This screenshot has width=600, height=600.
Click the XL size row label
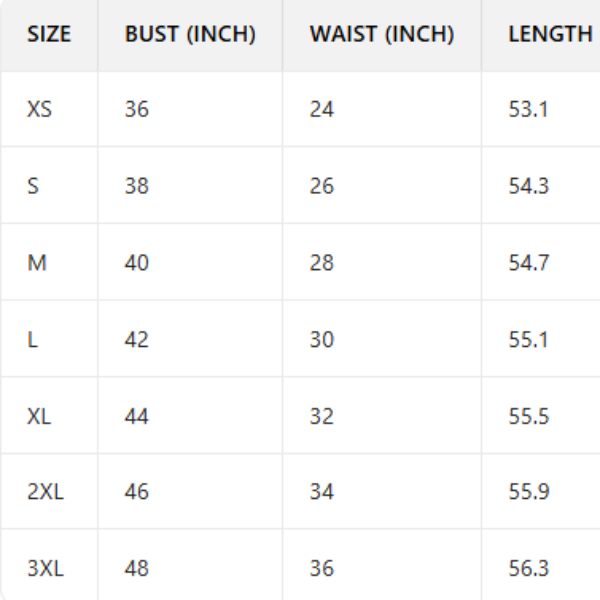[39, 416]
